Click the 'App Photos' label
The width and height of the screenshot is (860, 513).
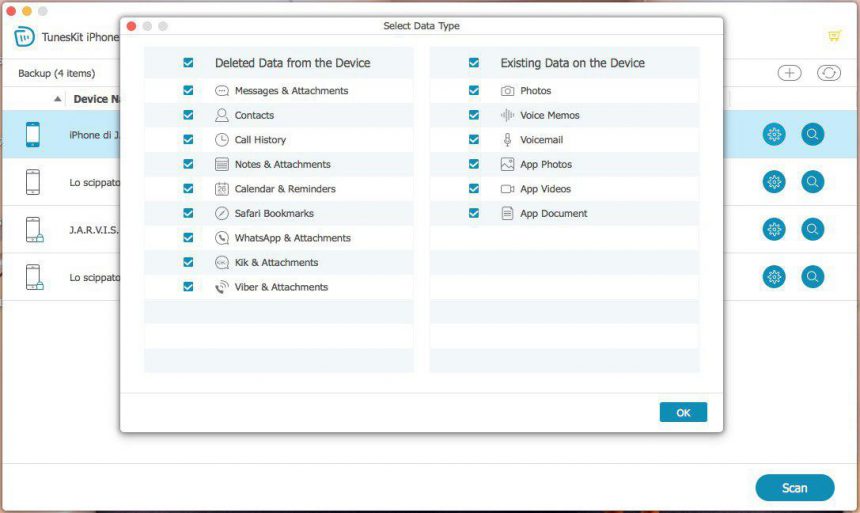pos(546,165)
